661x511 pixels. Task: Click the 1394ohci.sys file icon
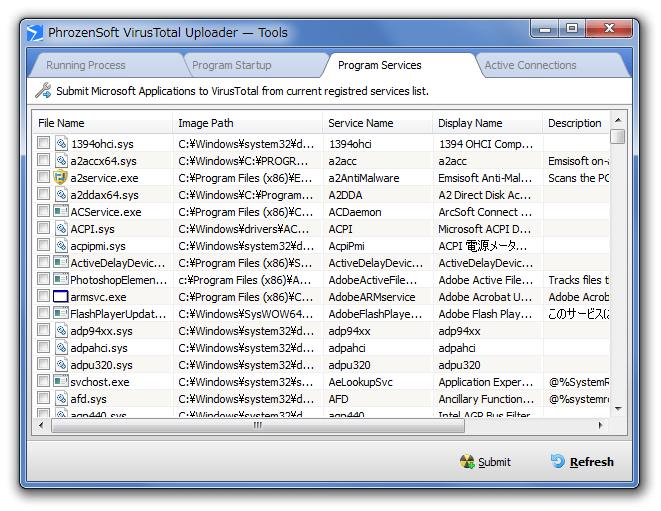click(61, 143)
